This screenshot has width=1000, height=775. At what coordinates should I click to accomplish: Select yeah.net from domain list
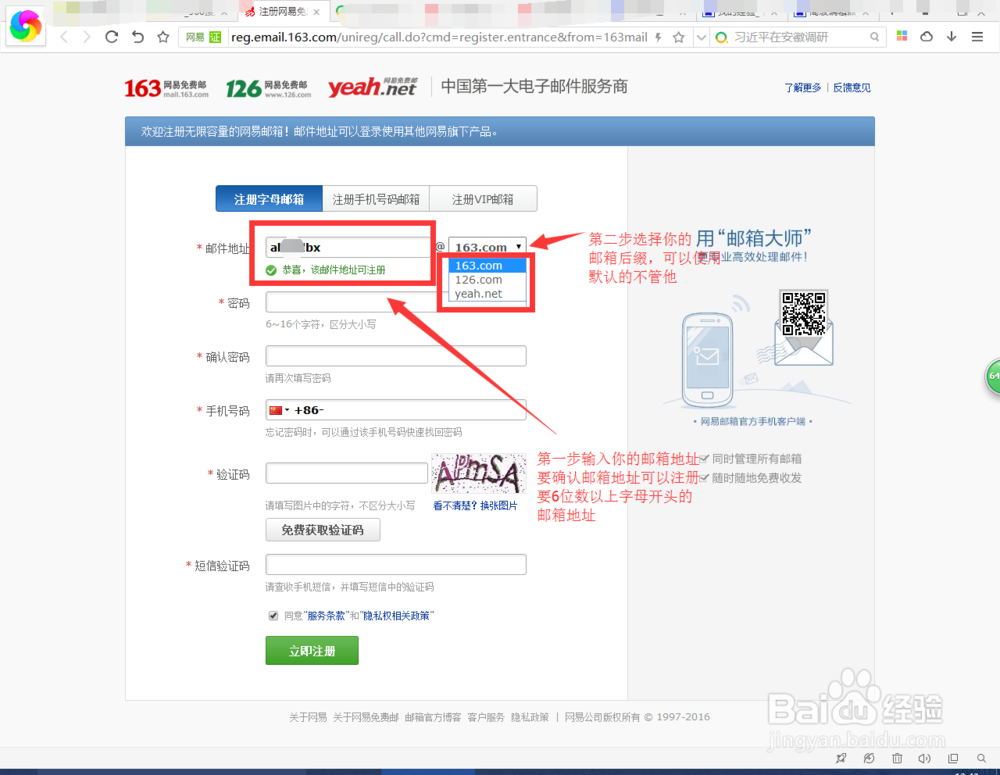pos(488,293)
